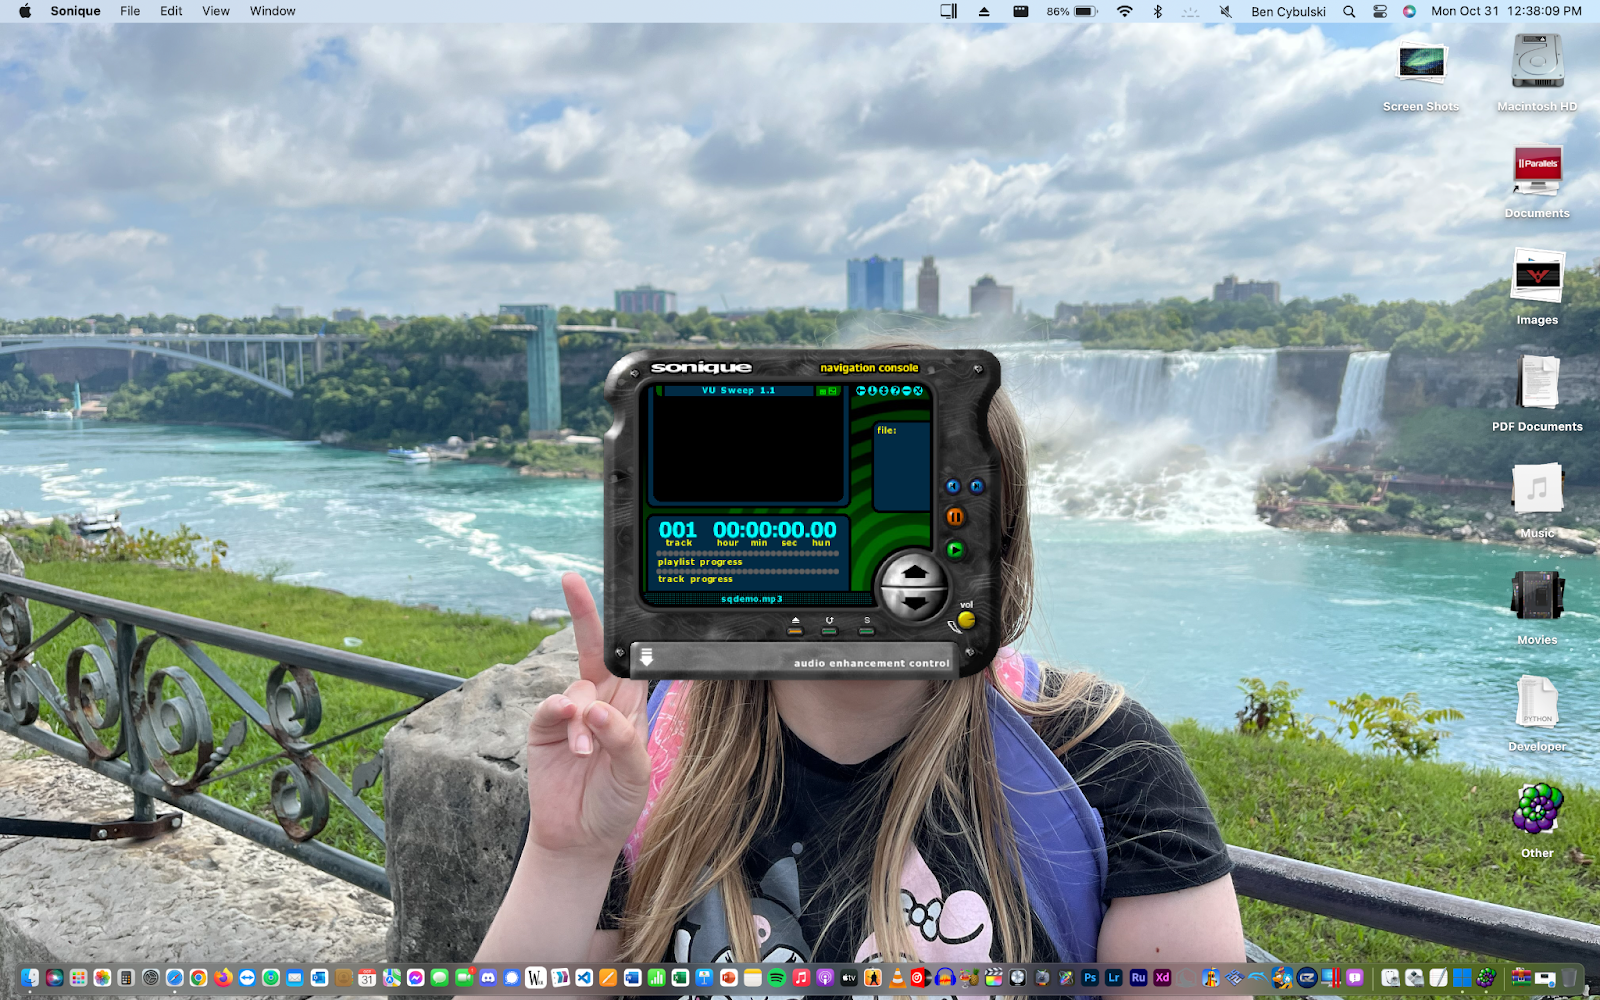Open the Apple menu
1600x1000 pixels.
click(25, 11)
